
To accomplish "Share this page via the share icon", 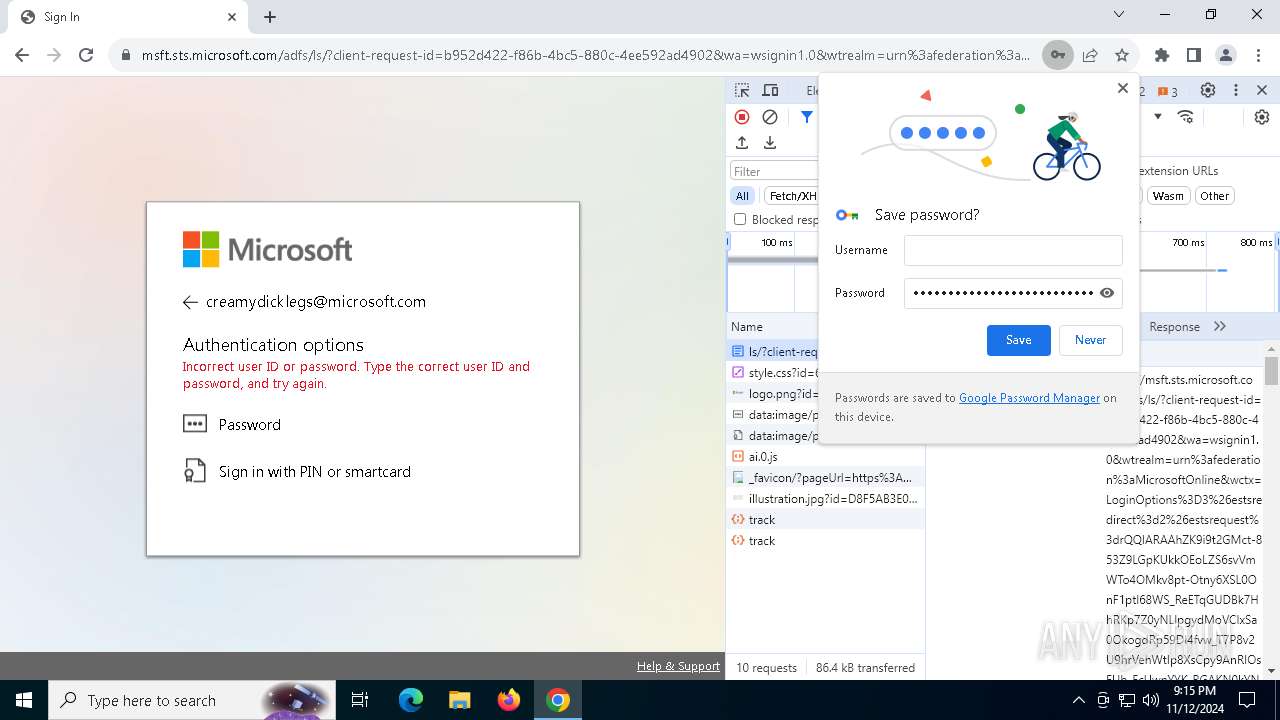I will 1090,55.
